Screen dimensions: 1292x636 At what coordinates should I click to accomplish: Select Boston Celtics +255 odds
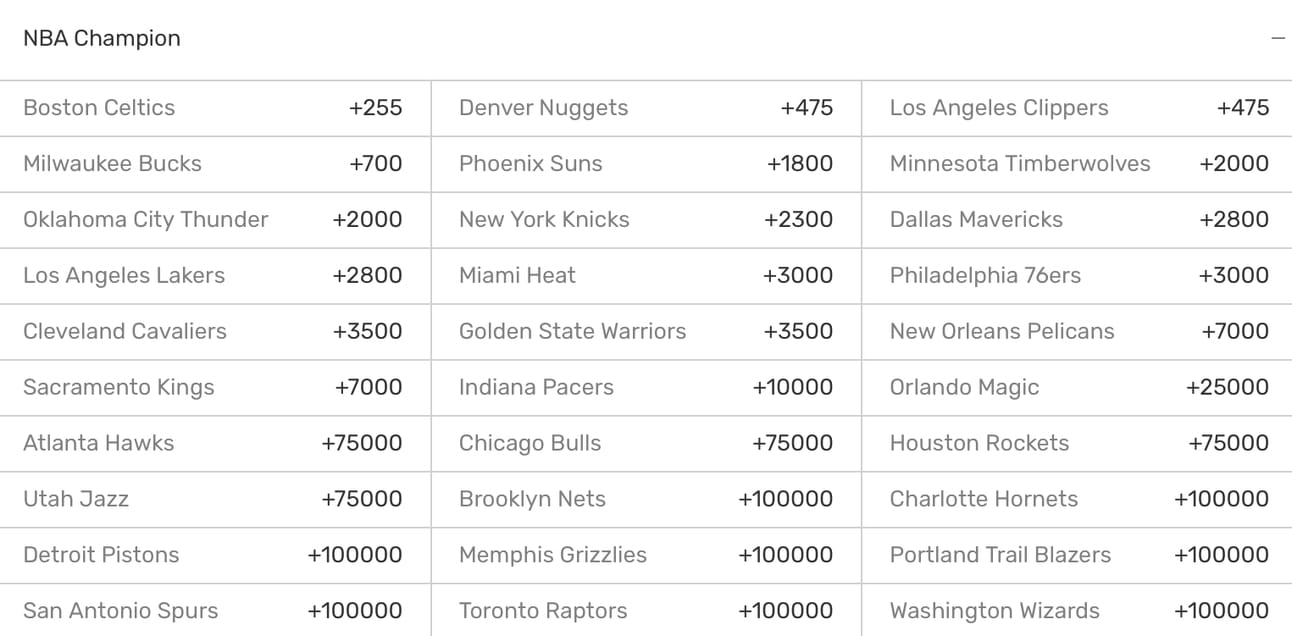point(215,108)
